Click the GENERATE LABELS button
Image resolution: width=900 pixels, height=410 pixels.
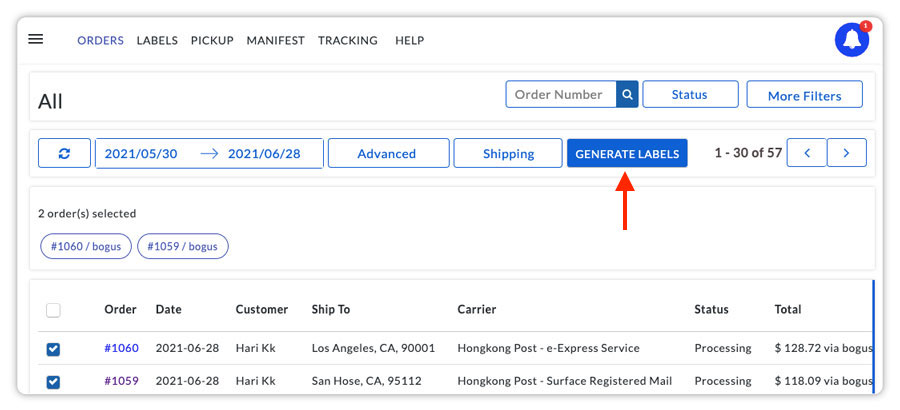tap(627, 153)
